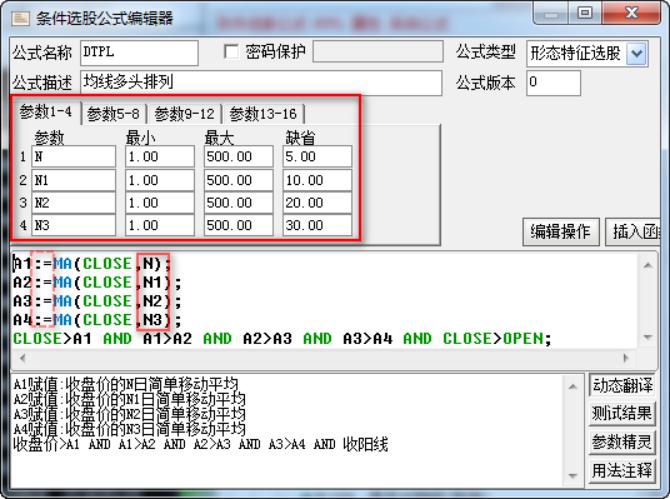Click parameter 2 name field N1
Screen dimensions: 670x499
click(x=73, y=180)
